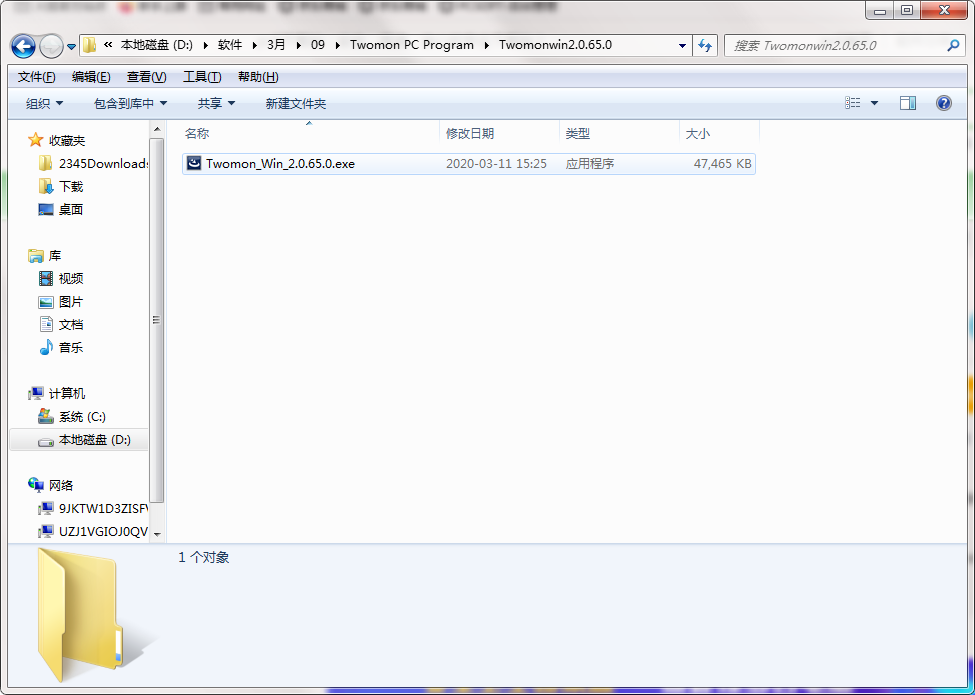The height and width of the screenshot is (695, 975).
Task: Click the 新建文件夹 button
Action: click(x=296, y=104)
